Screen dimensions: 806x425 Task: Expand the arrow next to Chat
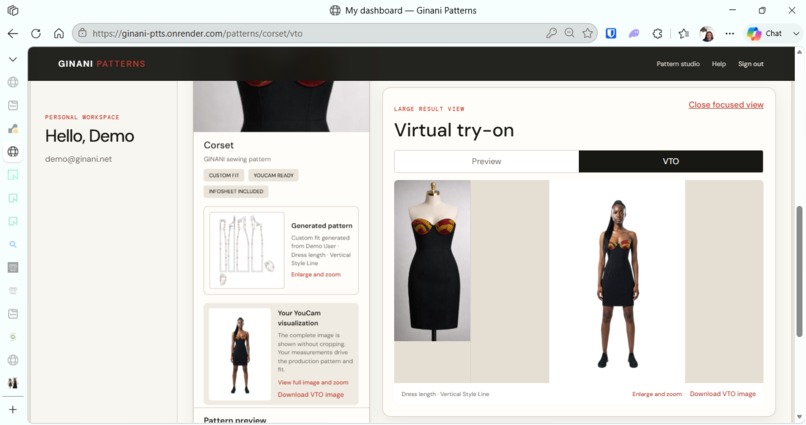click(796, 33)
